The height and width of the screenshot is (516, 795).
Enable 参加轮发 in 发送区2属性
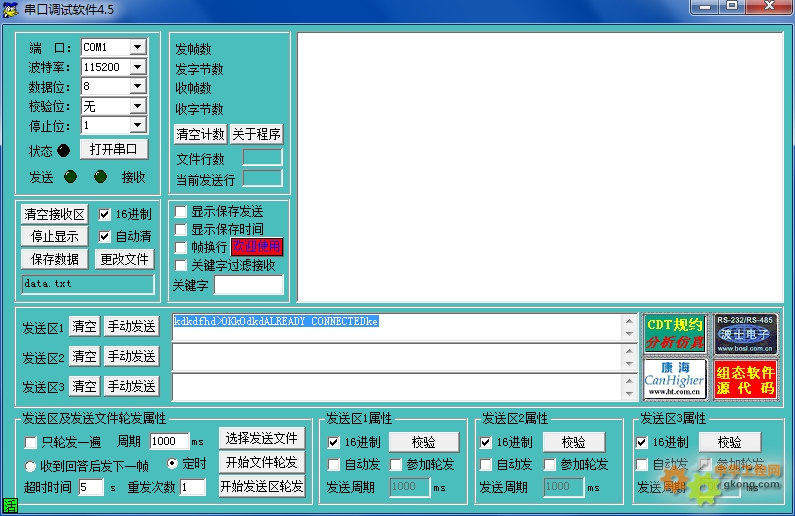coord(549,464)
